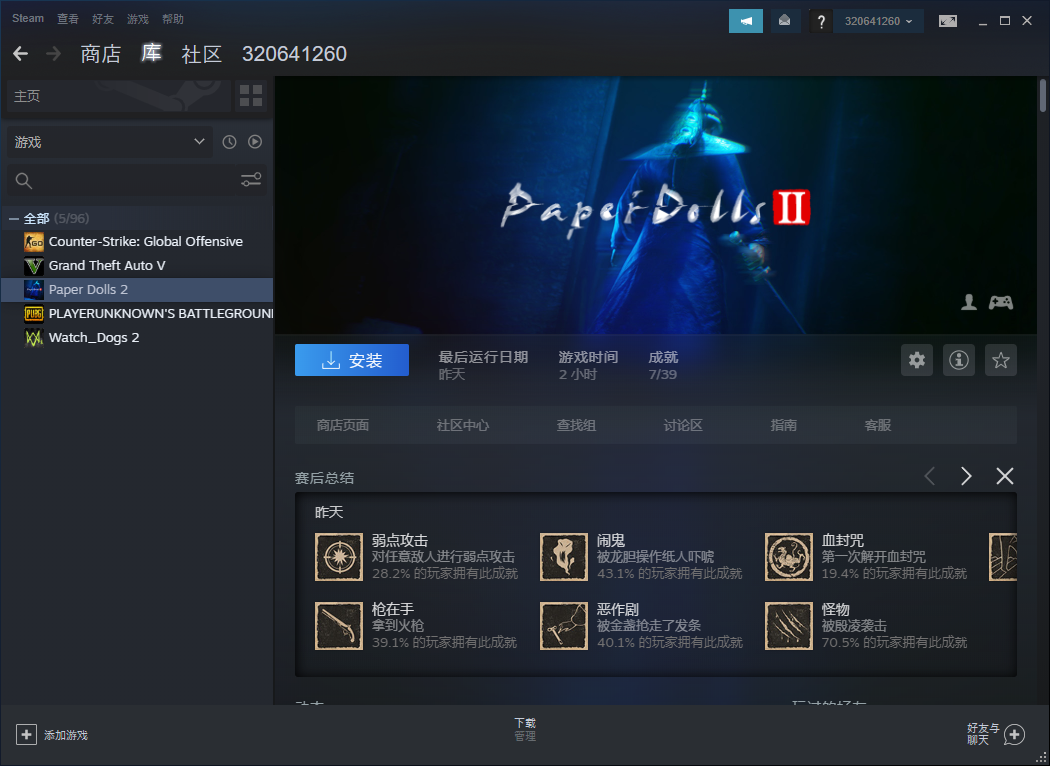Show game info panel icon

959,360
